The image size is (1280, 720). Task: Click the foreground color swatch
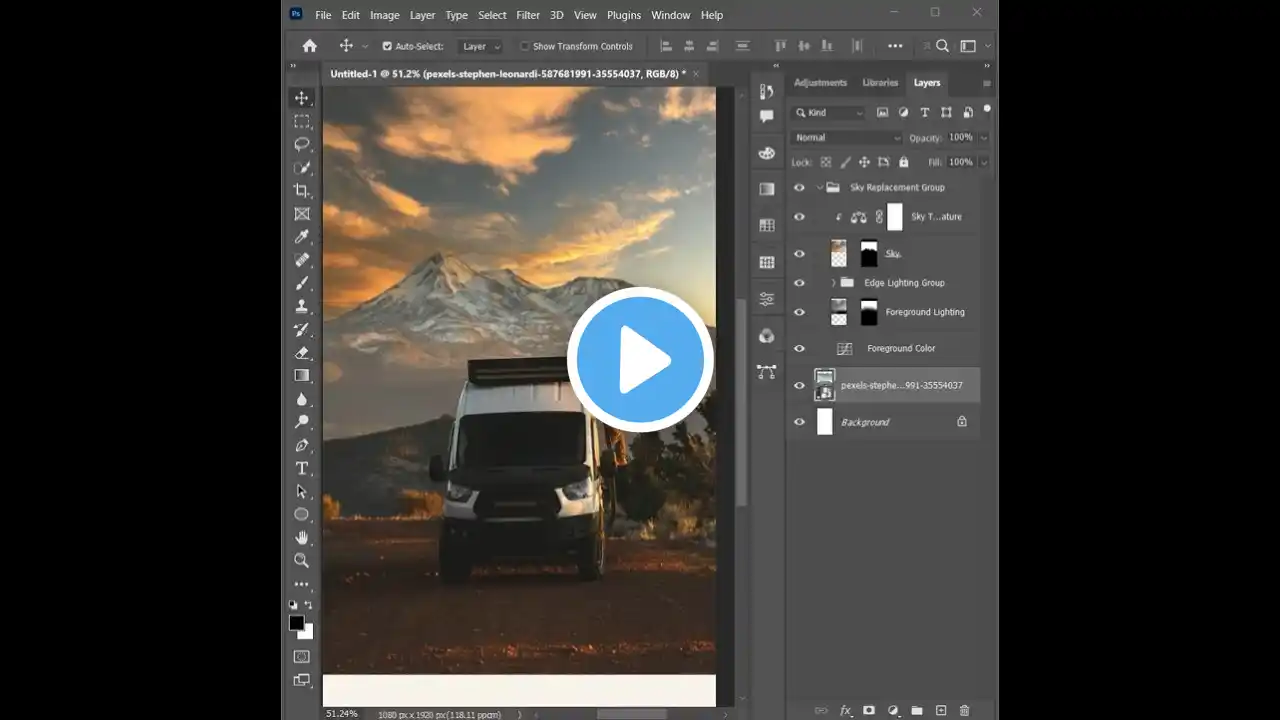pyautogui.click(x=296, y=623)
